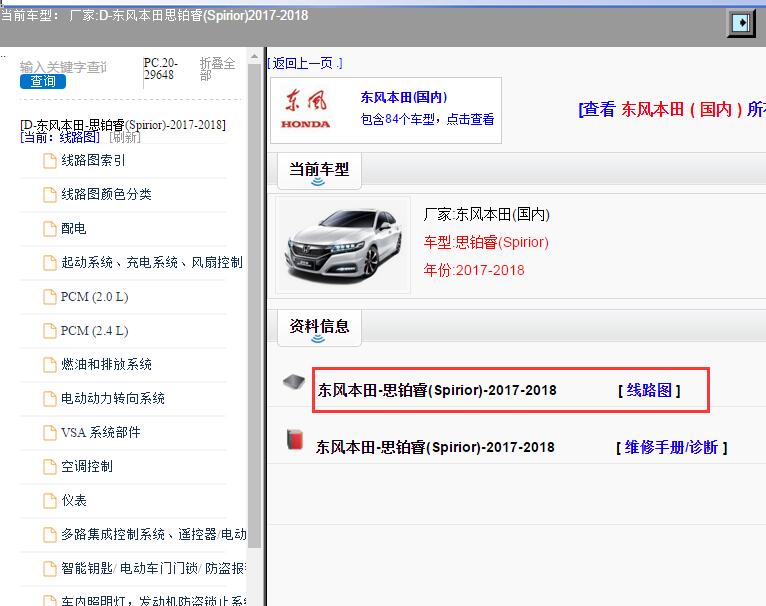Click the document icon beside 配电
This screenshot has width=766, height=606.
(49, 229)
